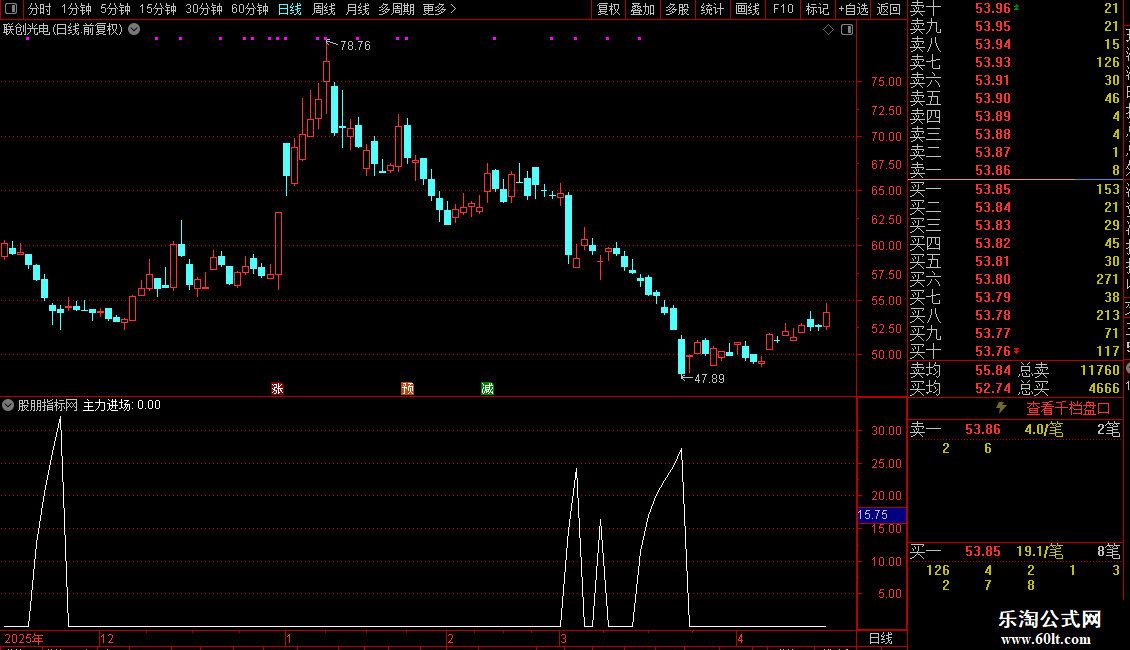1130x650 pixels.
Task: Click the 复权 button
Action: tap(608, 9)
